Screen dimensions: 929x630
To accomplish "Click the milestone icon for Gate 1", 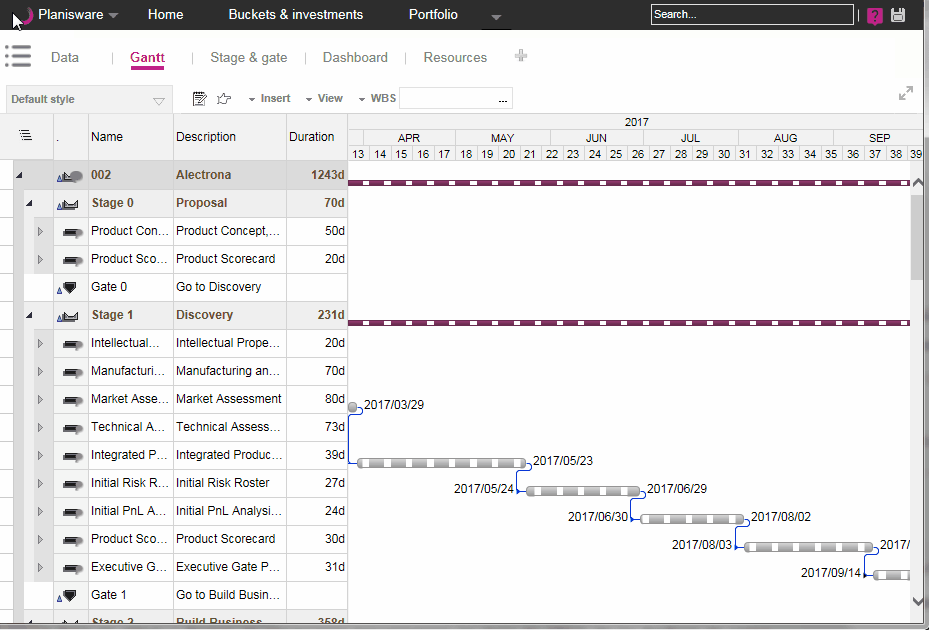I will (68, 596).
